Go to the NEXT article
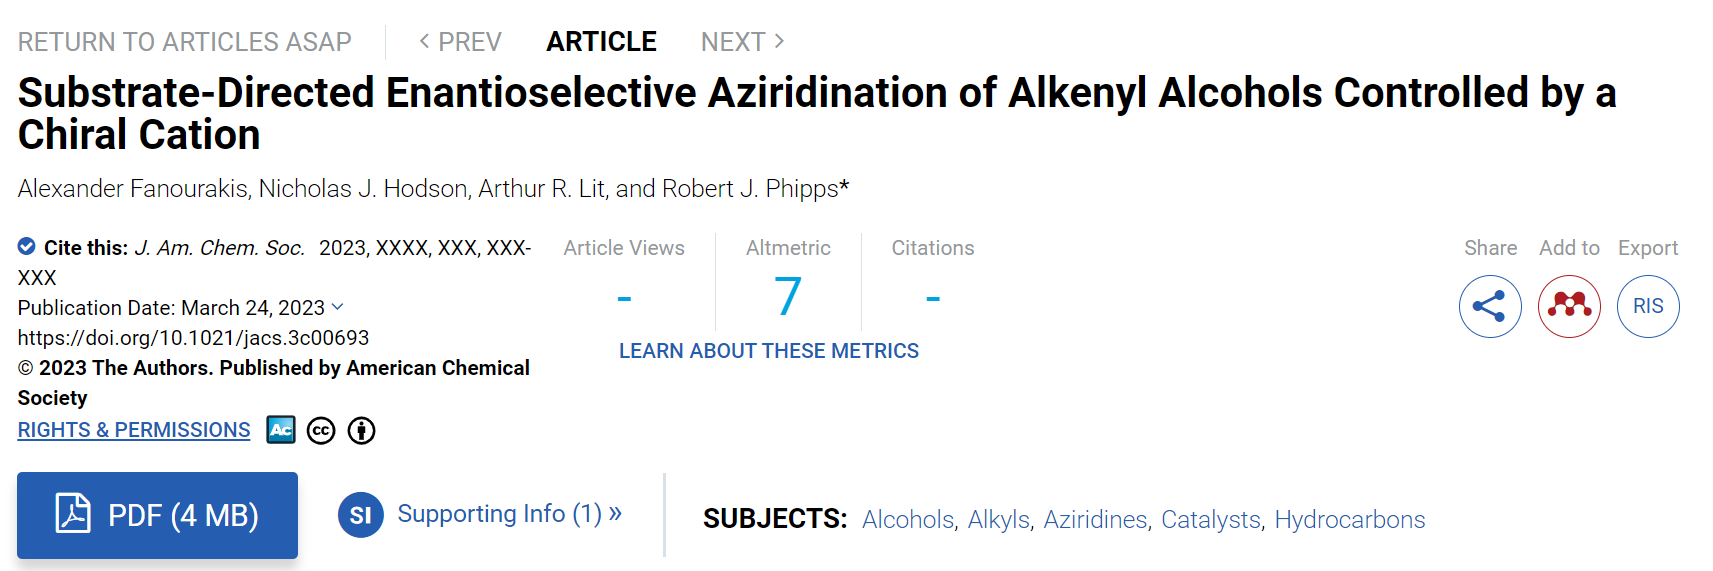Screen dimensions: 1713x571 [x=743, y=42]
